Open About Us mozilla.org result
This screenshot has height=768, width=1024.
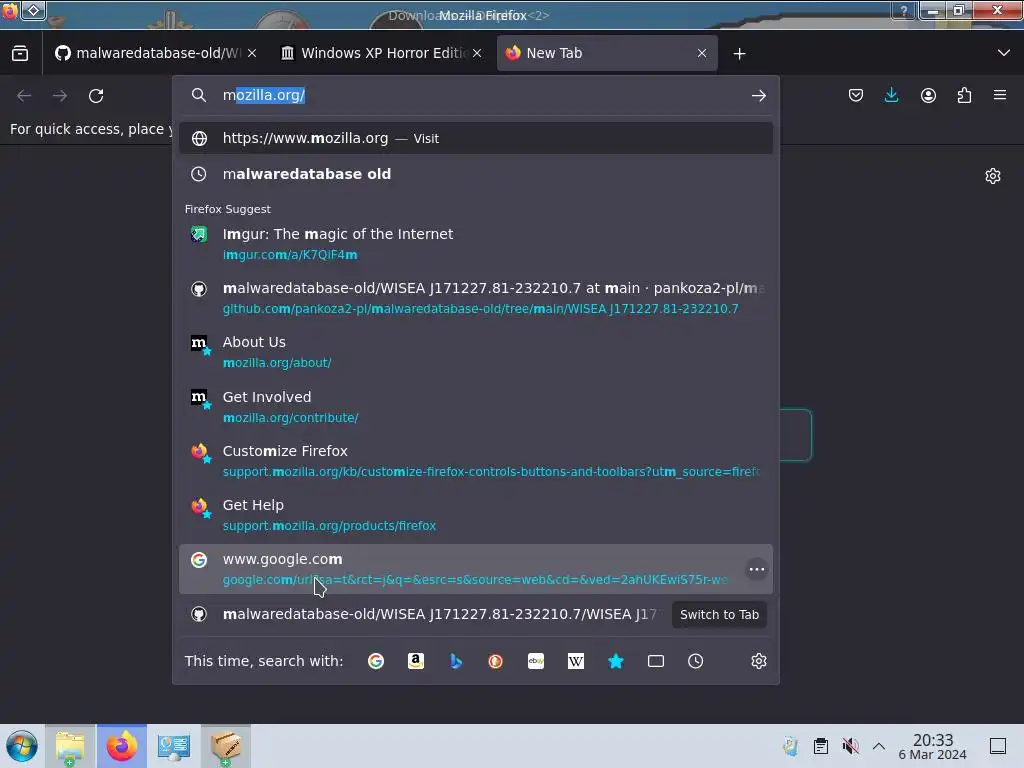coord(475,352)
